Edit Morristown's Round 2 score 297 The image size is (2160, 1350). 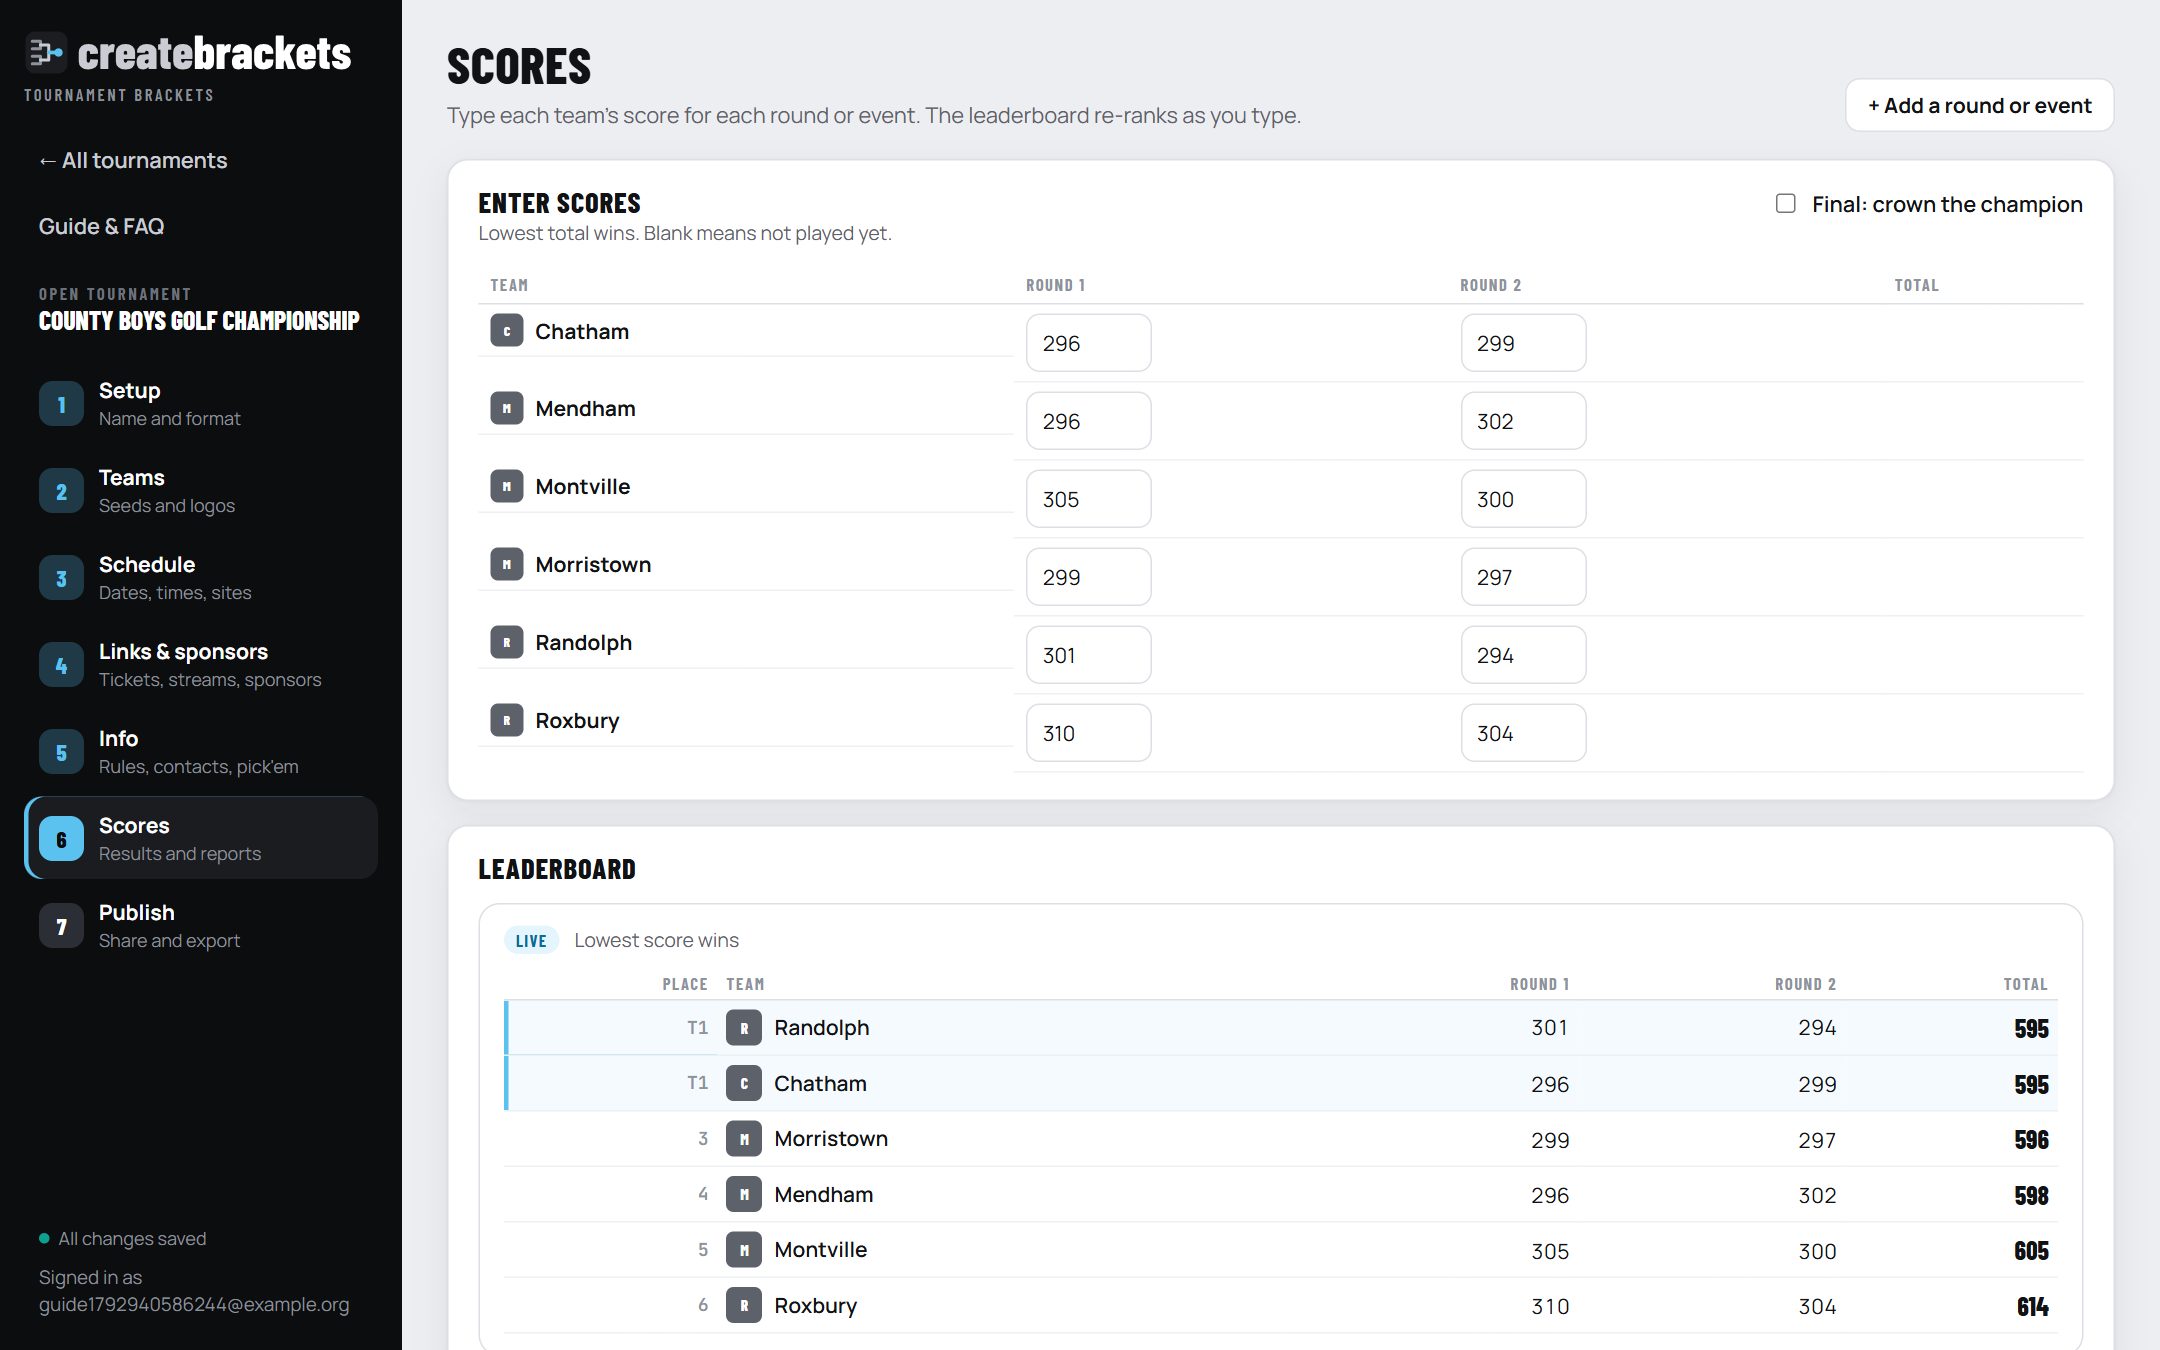(x=1523, y=577)
